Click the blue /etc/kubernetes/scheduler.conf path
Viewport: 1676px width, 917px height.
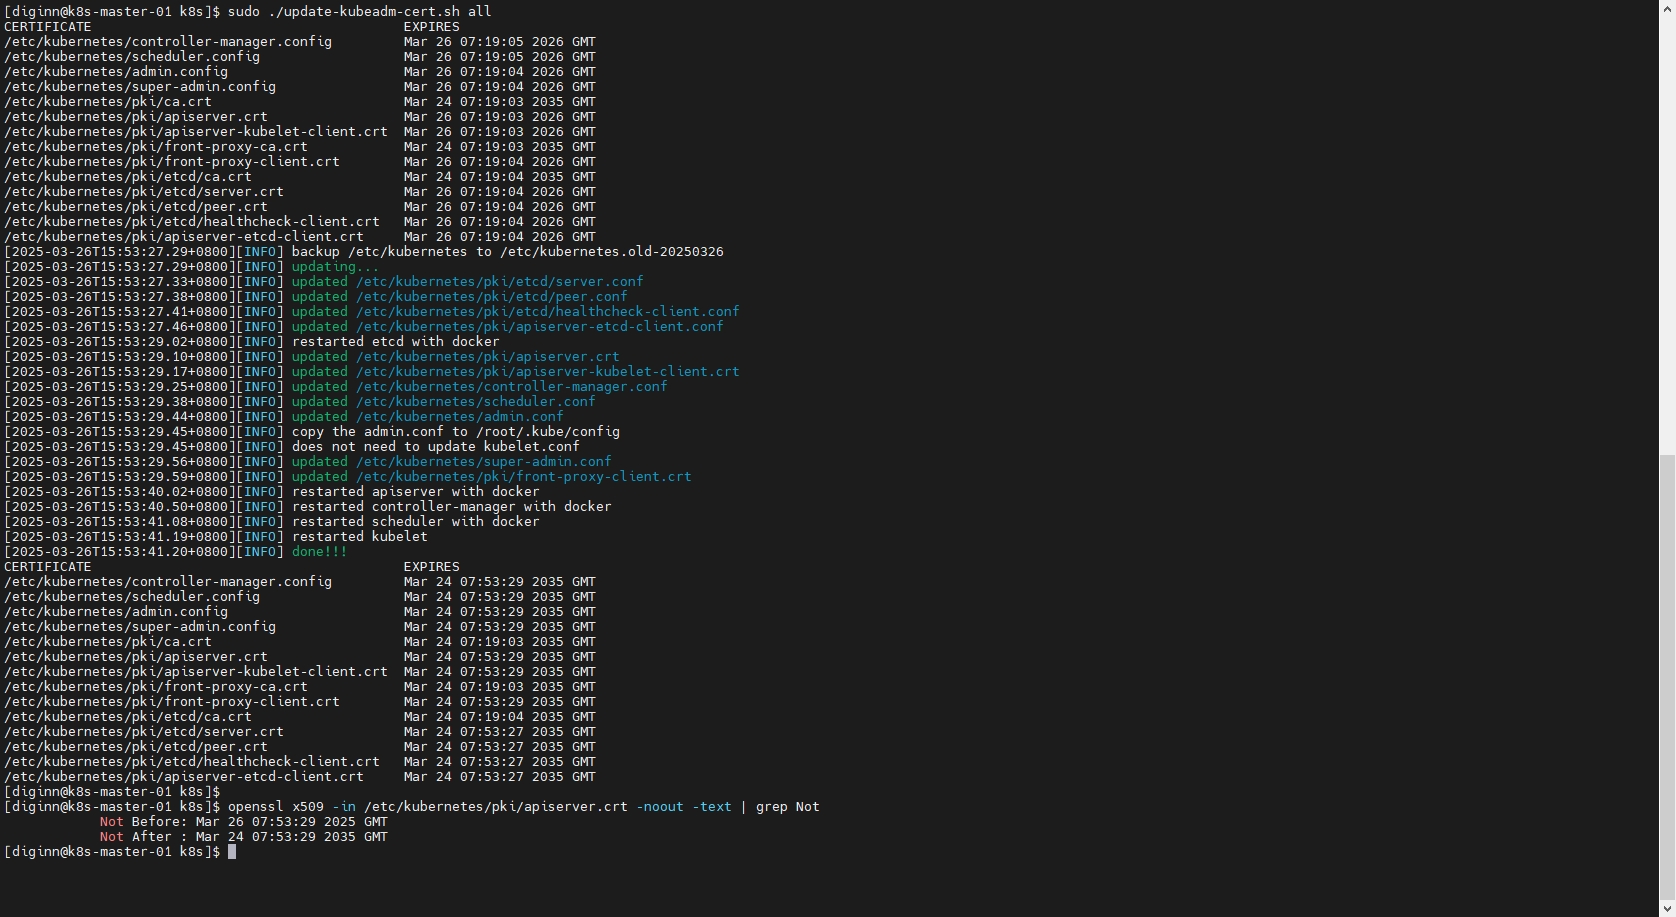(x=475, y=402)
